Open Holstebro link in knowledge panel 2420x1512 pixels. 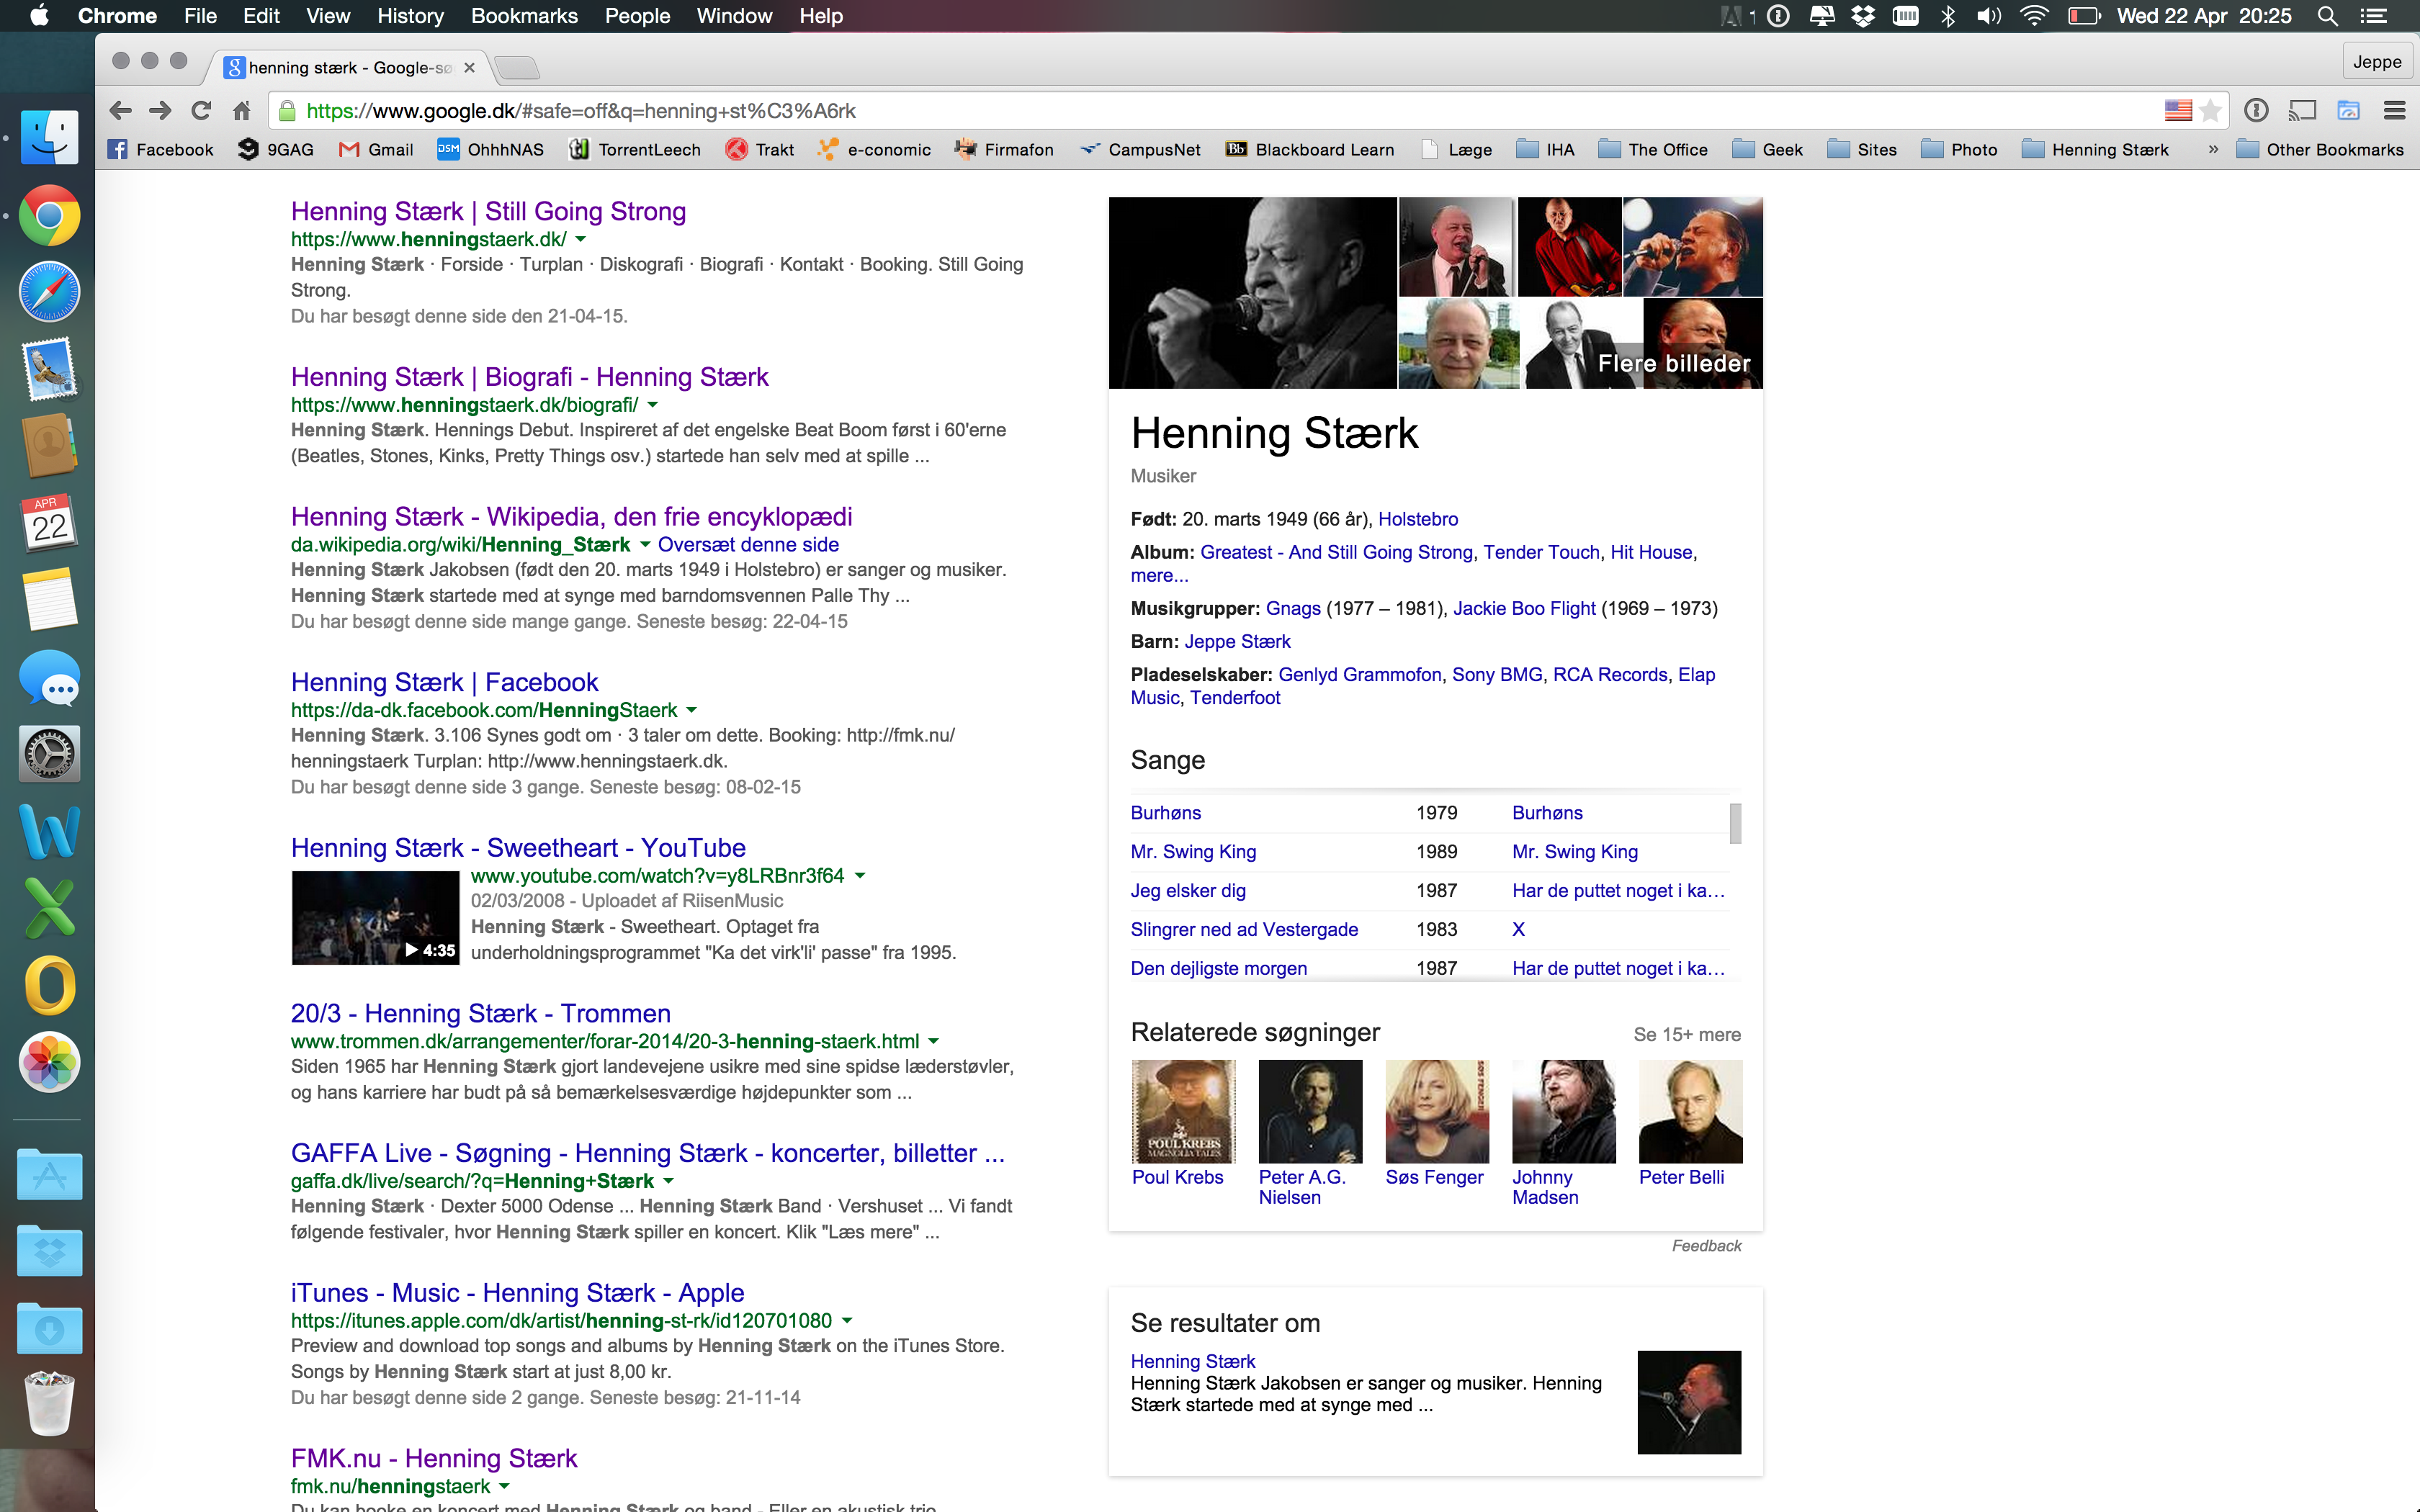(1417, 519)
